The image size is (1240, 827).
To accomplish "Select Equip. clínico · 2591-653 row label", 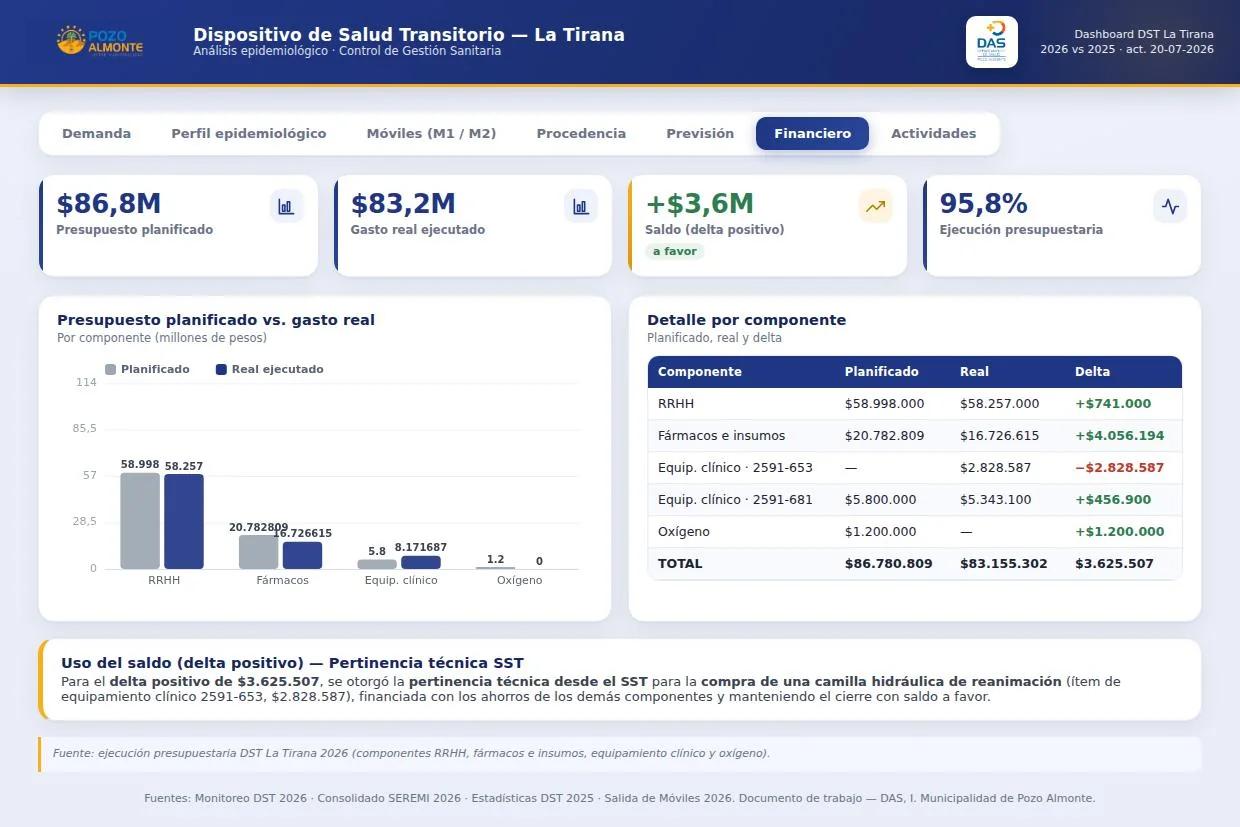I will 735,468.
